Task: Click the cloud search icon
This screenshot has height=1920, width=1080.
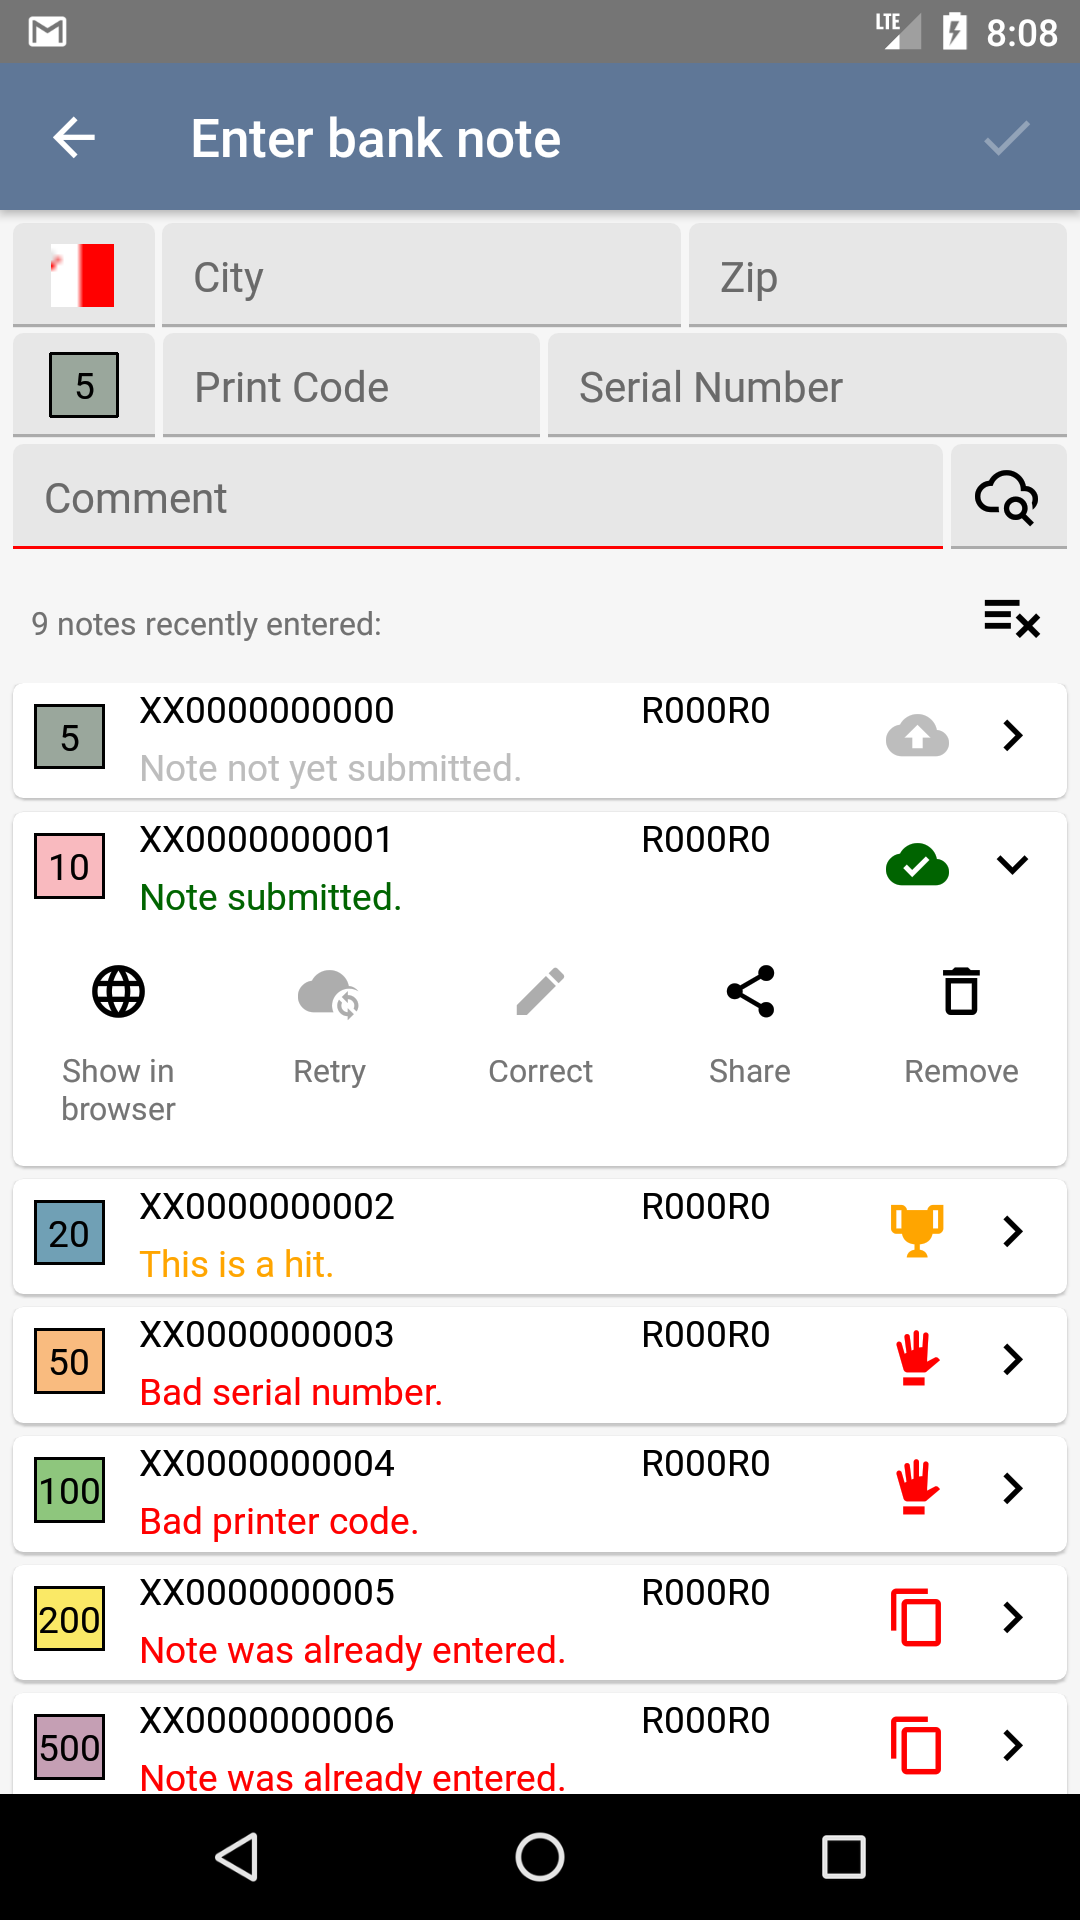Action: click(1007, 497)
